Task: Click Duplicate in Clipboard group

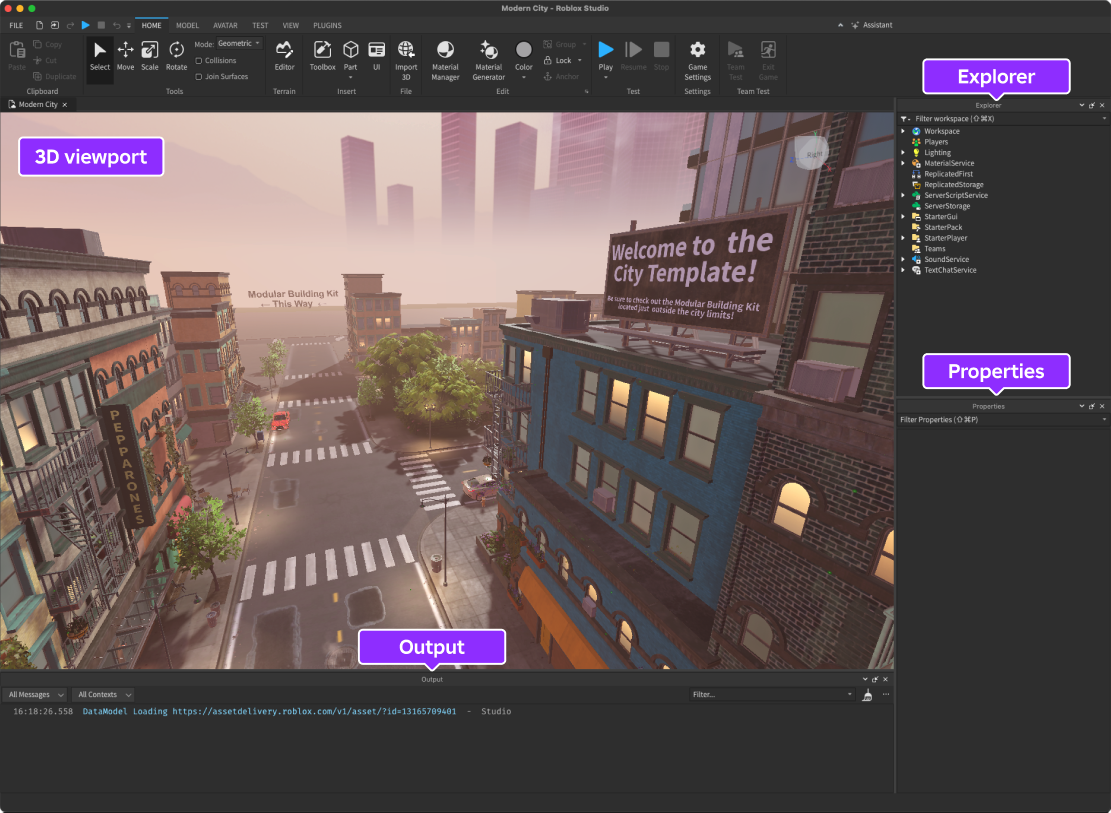Action: (55, 77)
